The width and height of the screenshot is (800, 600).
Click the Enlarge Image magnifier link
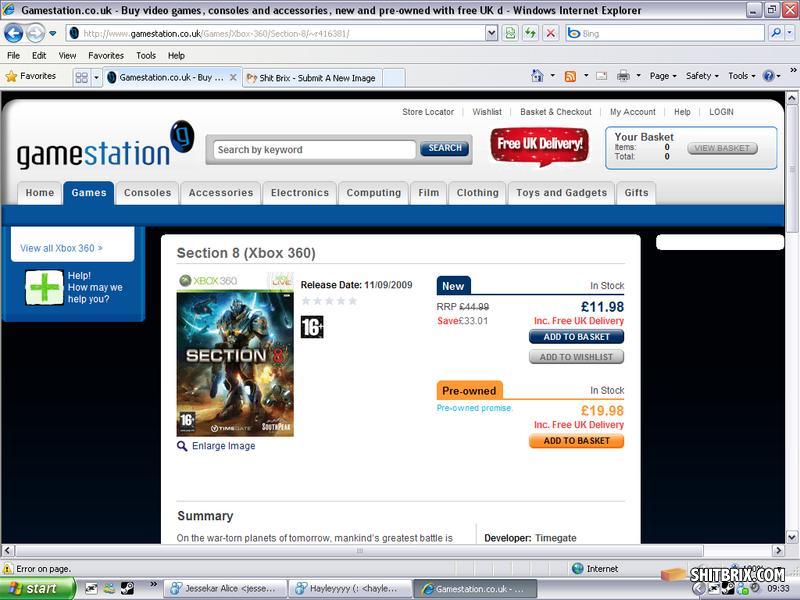click(x=216, y=446)
